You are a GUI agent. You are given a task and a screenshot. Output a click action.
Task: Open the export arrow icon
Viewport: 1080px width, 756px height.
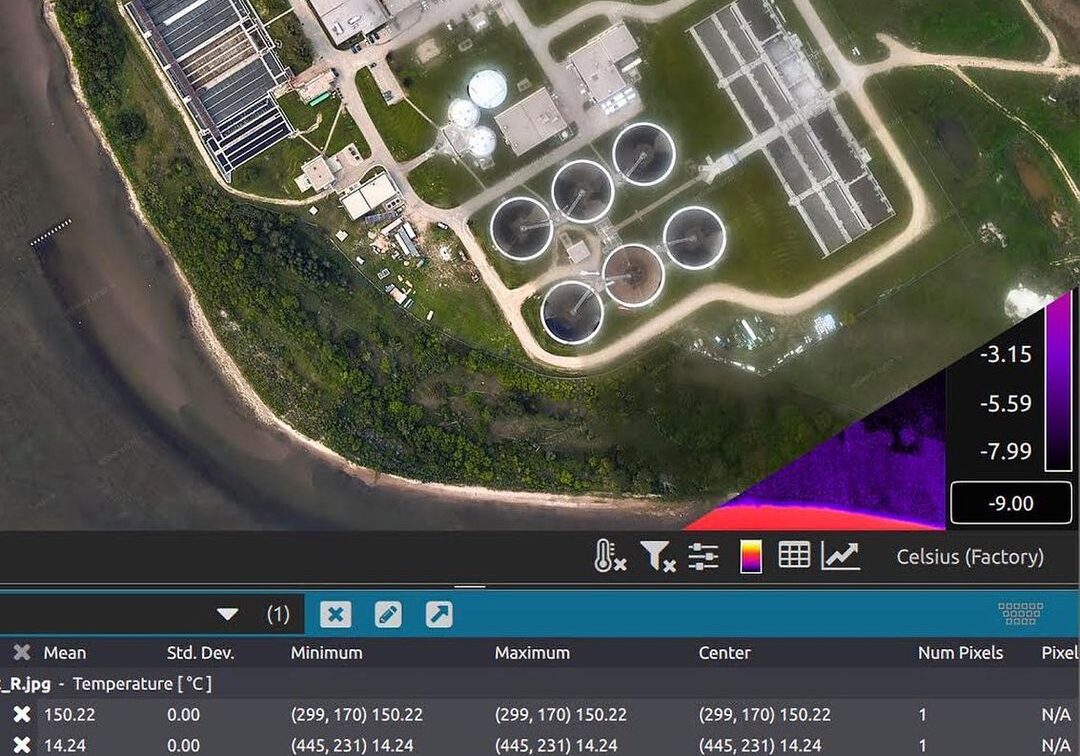tap(438, 614)
